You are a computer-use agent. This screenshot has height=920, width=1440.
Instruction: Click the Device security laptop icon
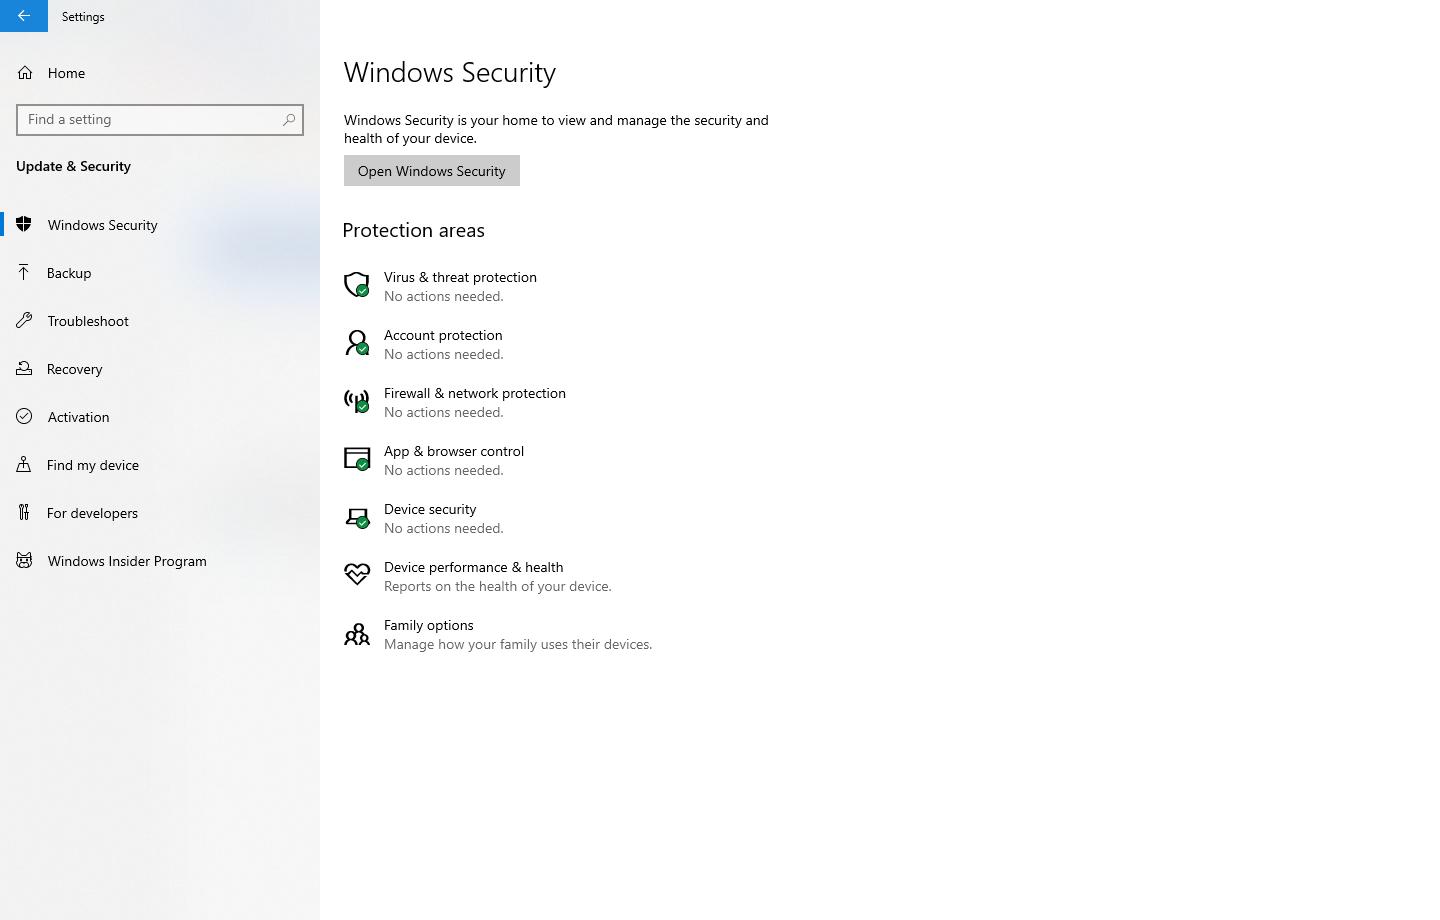pos(357,517)
